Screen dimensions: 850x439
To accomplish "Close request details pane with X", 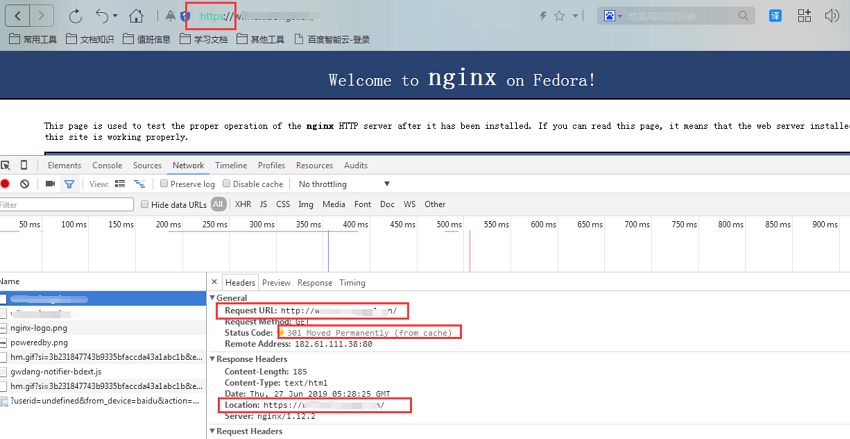I will click(214, 282).
